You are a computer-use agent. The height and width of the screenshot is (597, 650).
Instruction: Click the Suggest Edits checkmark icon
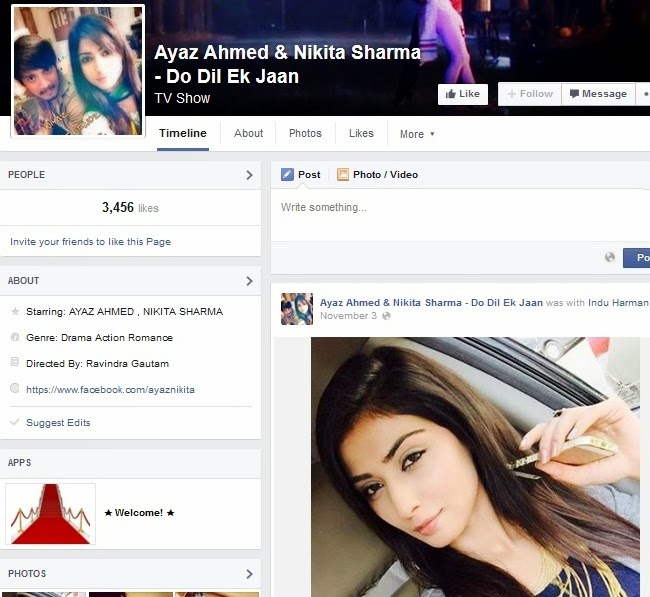pos(15,422)
